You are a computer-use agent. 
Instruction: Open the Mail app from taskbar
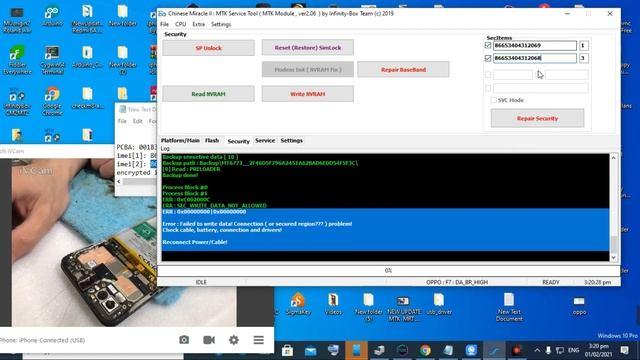pos(310,350)
